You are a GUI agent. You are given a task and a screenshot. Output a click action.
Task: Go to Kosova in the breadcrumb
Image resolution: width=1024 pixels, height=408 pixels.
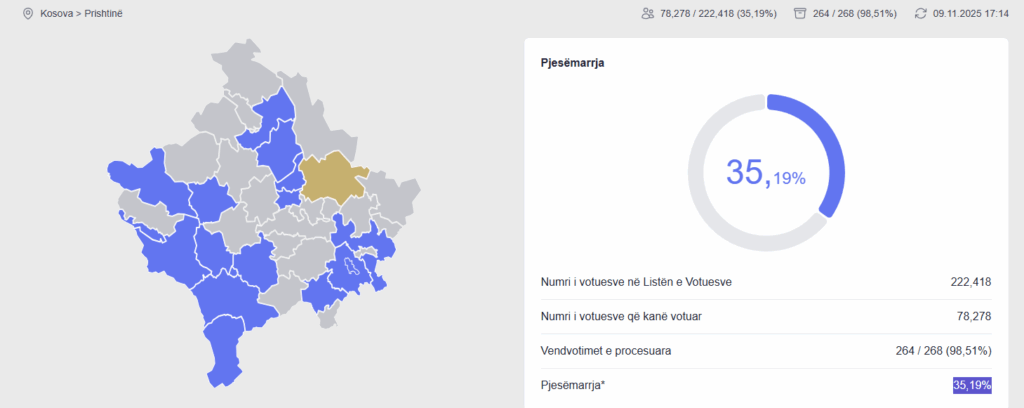58,14
